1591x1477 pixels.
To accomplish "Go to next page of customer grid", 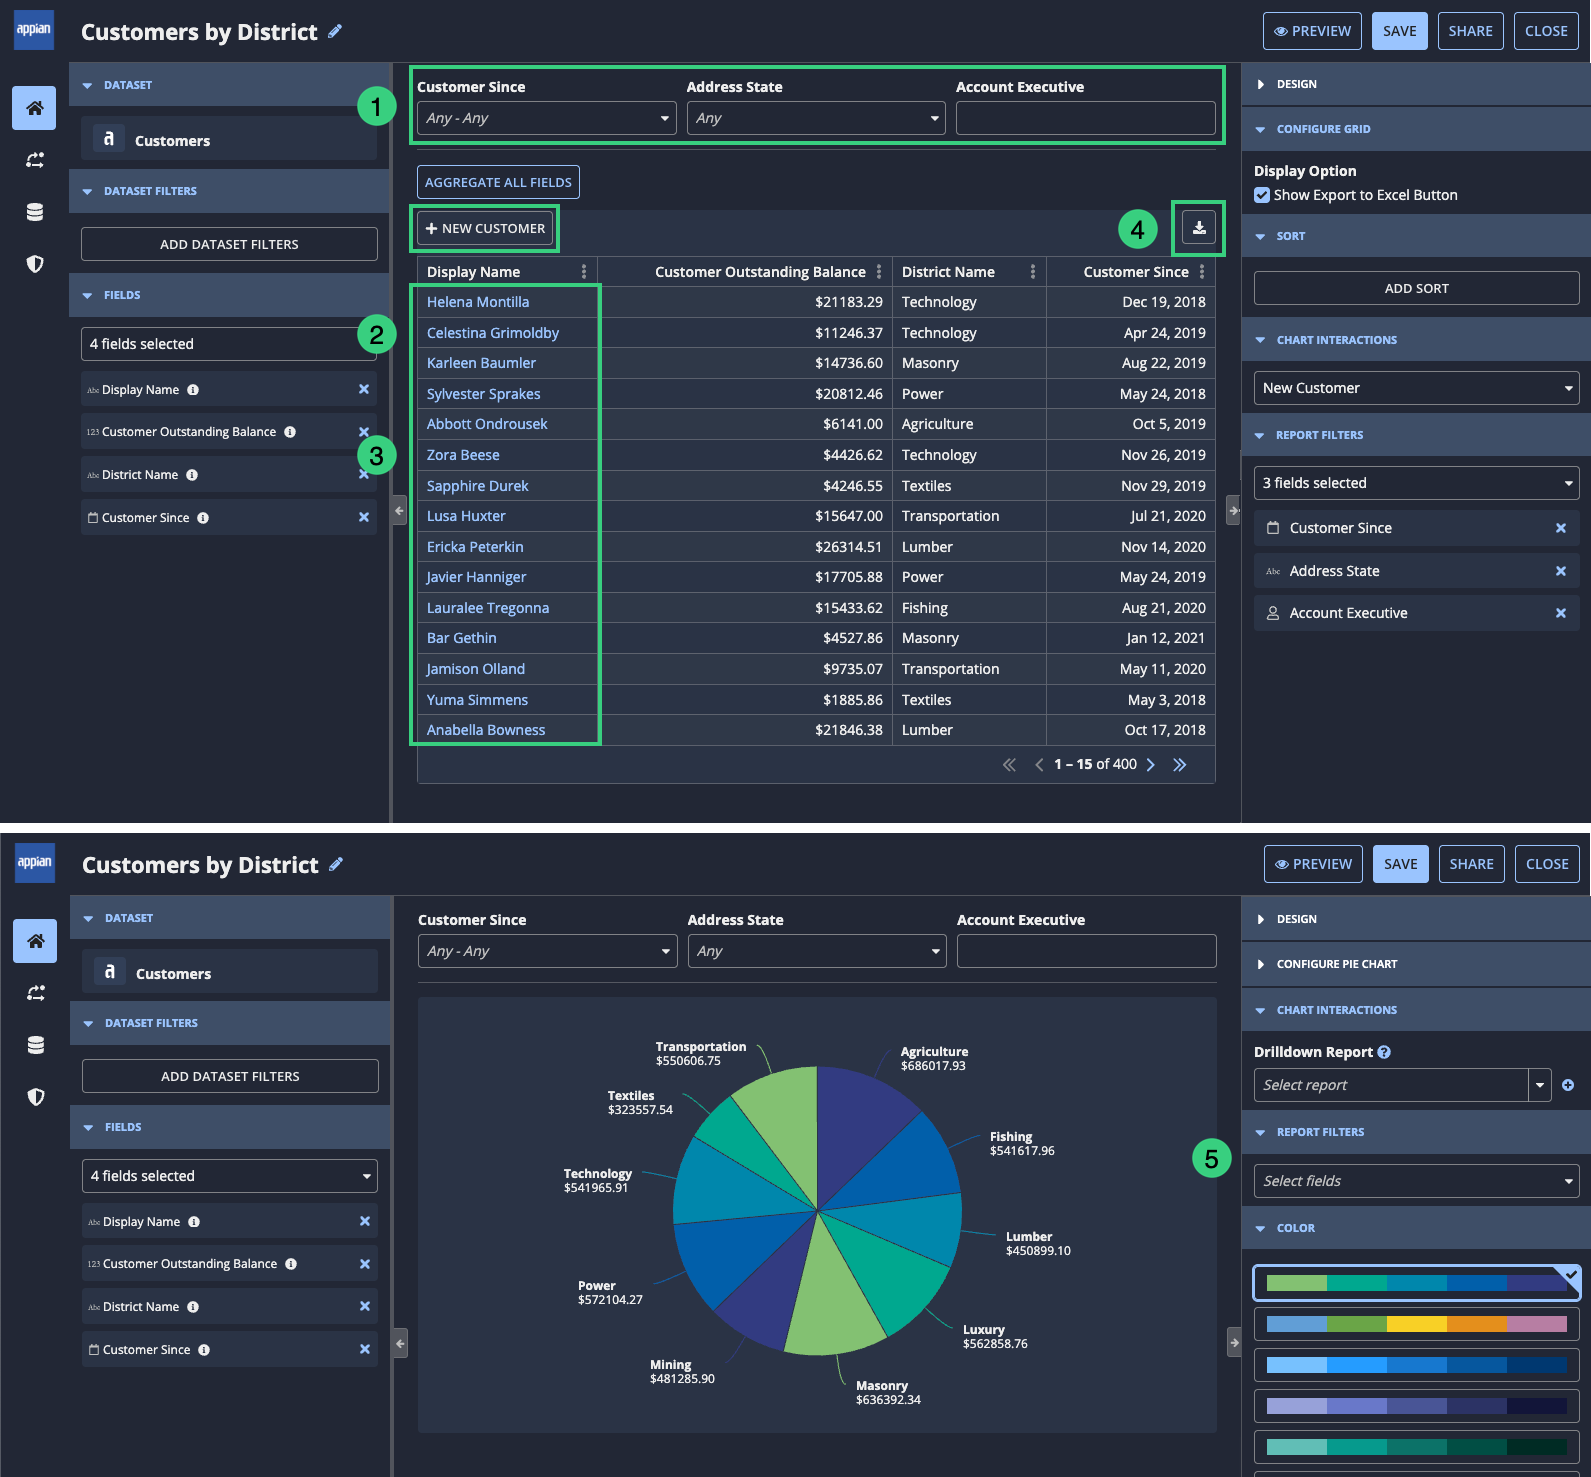I will click(1151, 765).
